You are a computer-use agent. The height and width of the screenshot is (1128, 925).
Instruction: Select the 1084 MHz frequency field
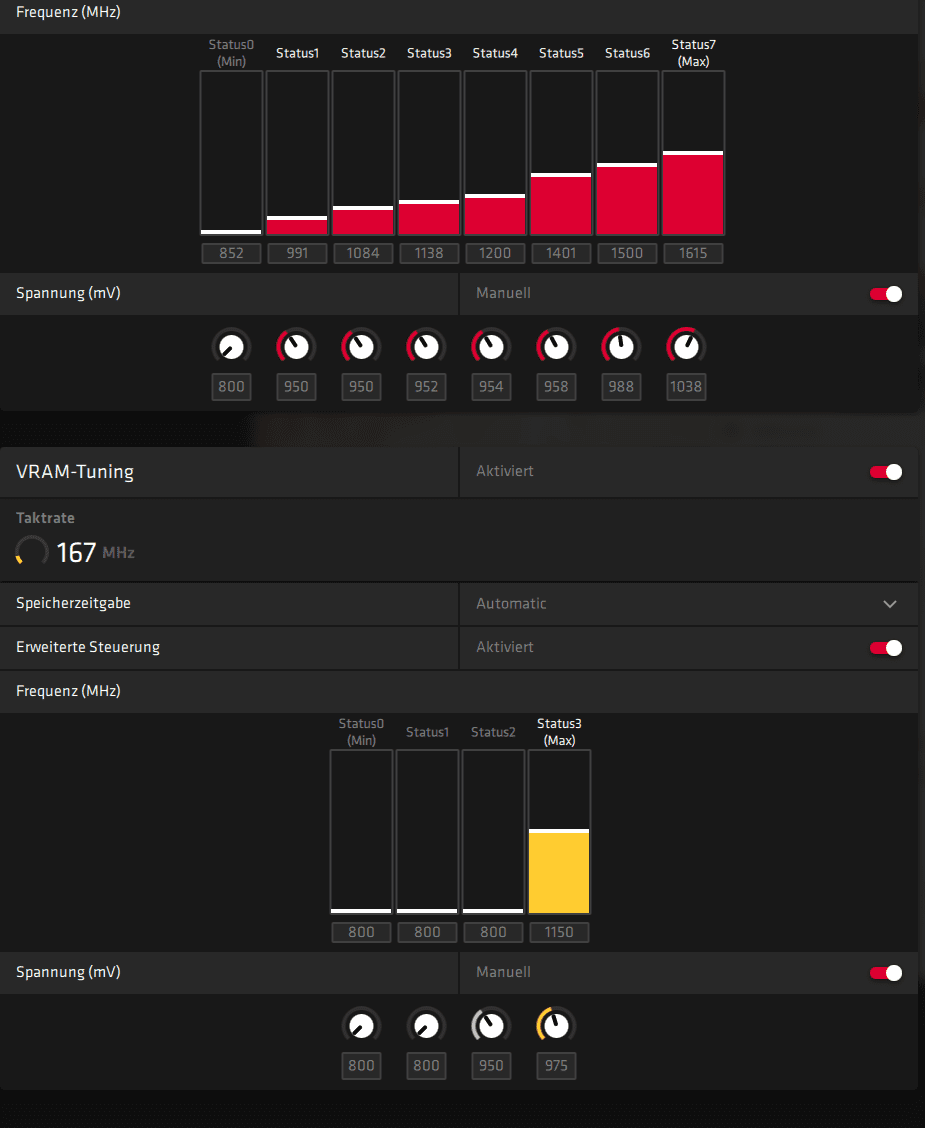point(363,253)
